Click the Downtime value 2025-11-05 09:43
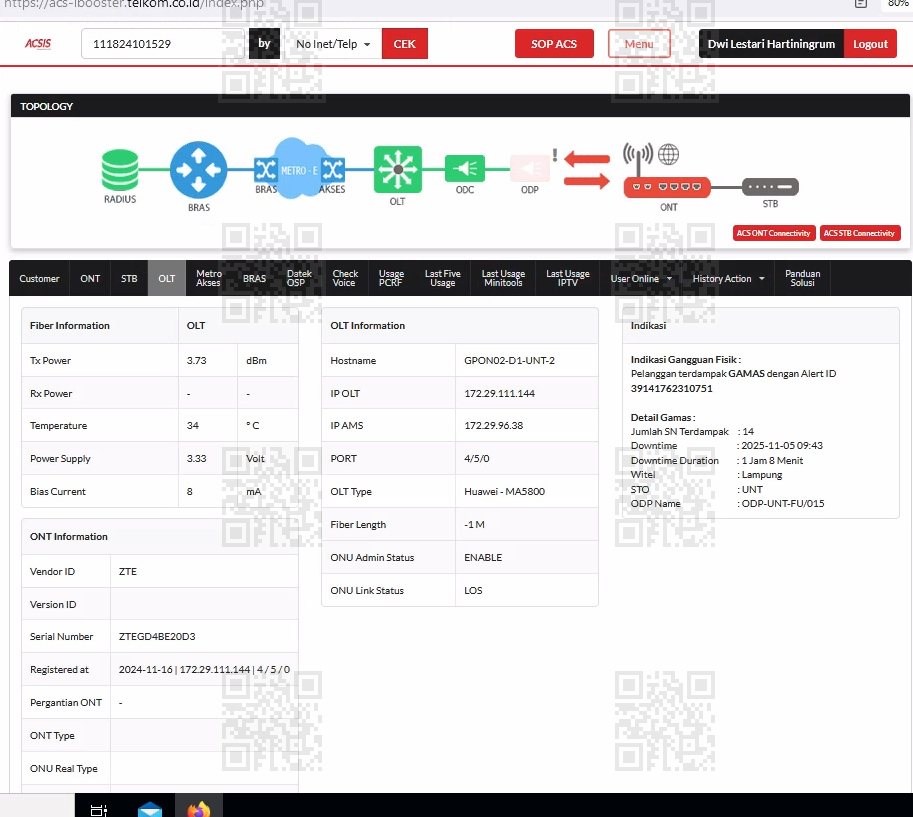This screenshot has height=817, width=913. (781, 445)
